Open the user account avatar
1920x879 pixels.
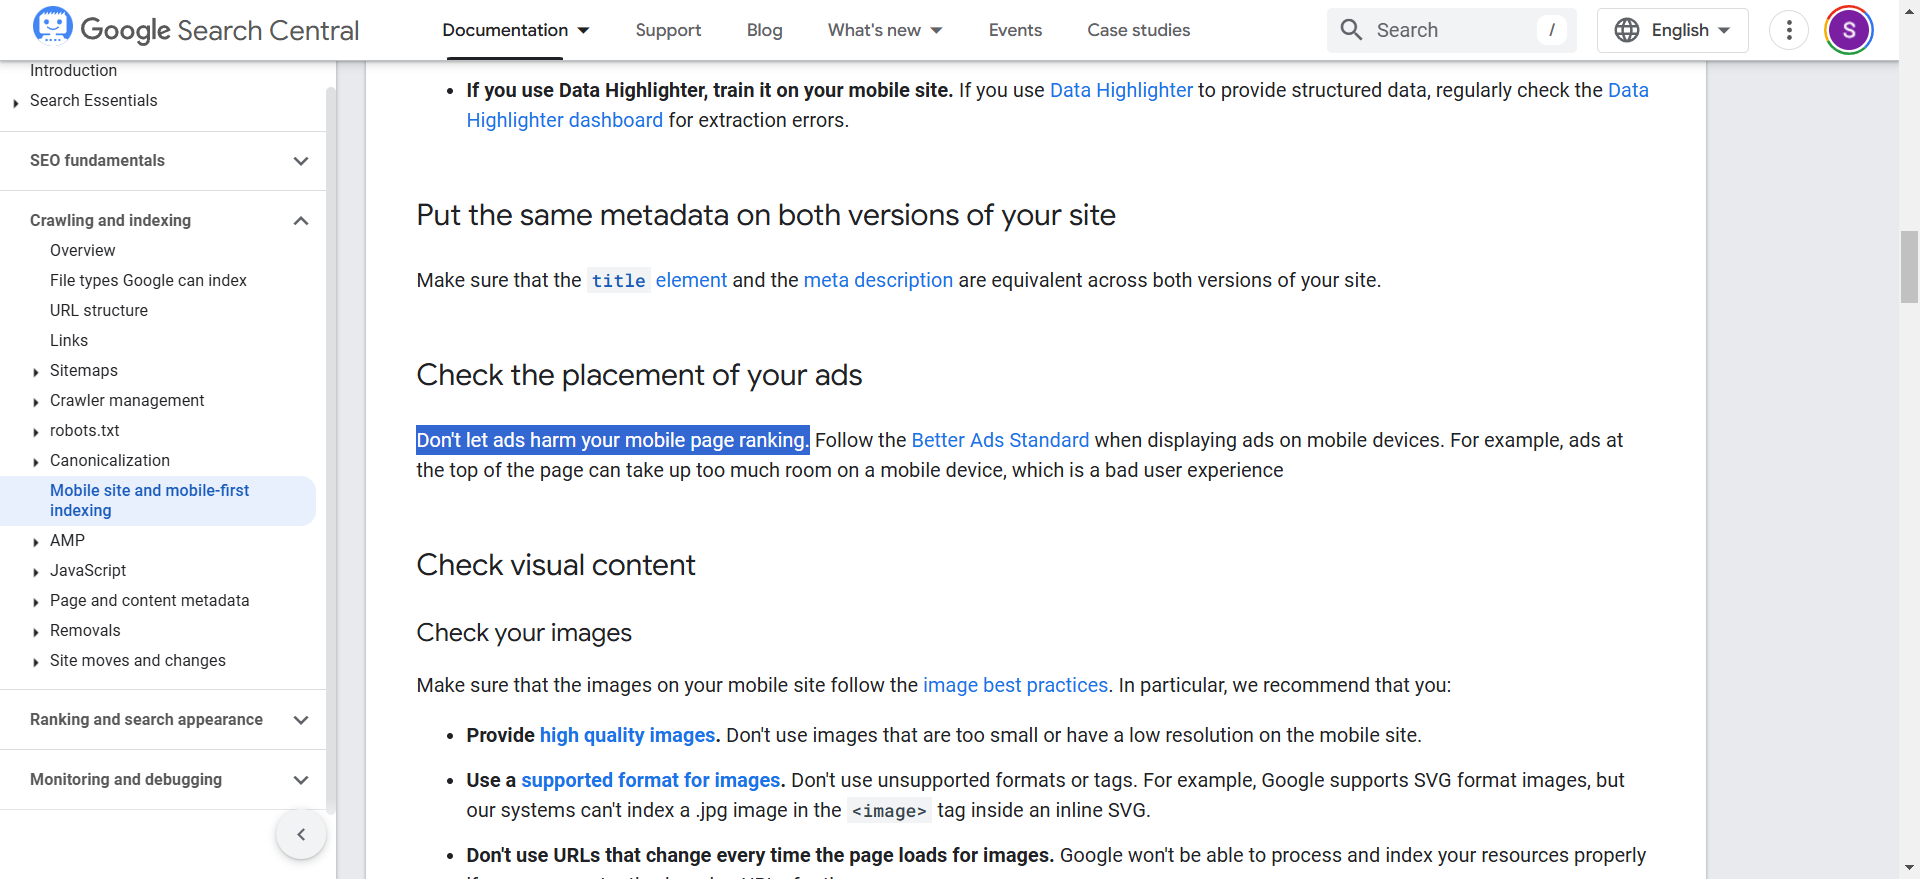[1848, 30]
